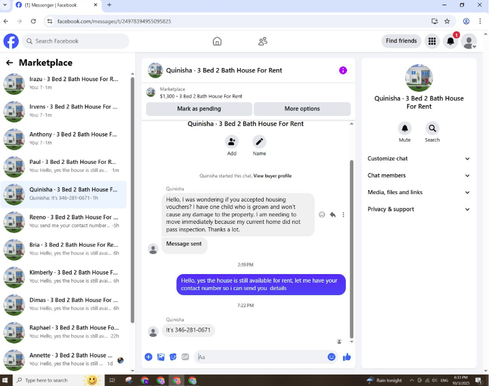Open the apps grid menu icon
The image size is (500, 386).
[432, 41]
